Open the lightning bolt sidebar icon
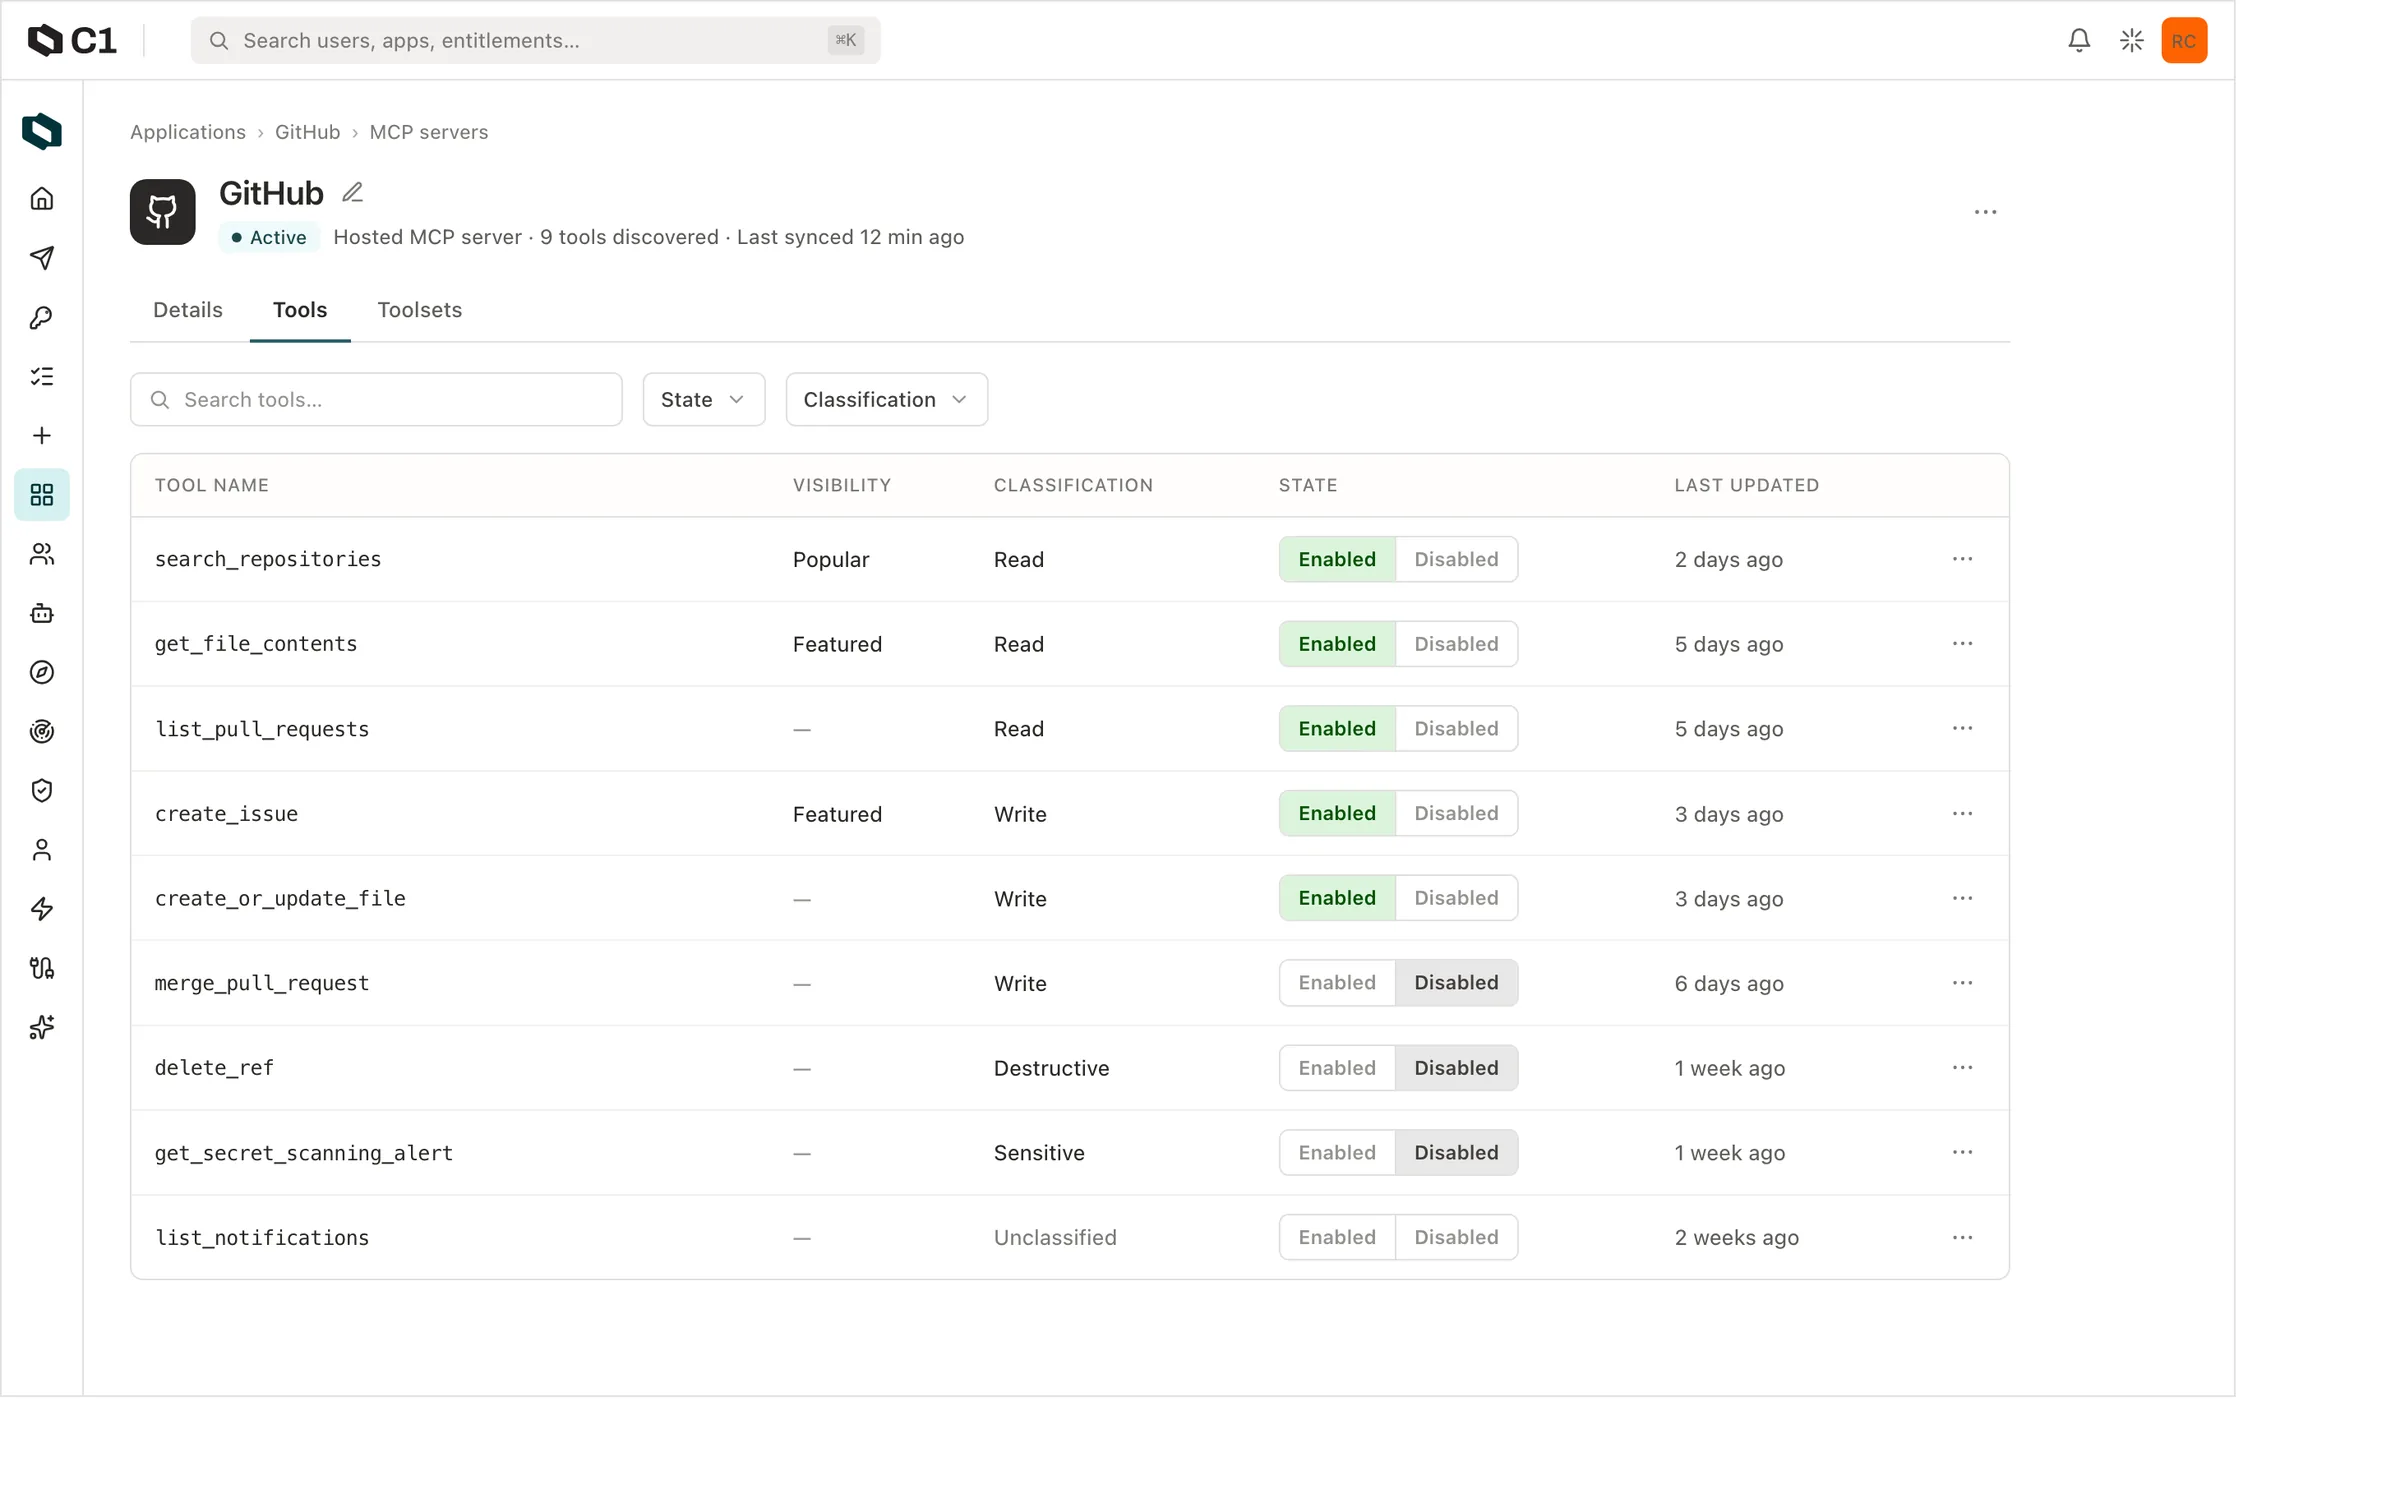 click(42, 908)
